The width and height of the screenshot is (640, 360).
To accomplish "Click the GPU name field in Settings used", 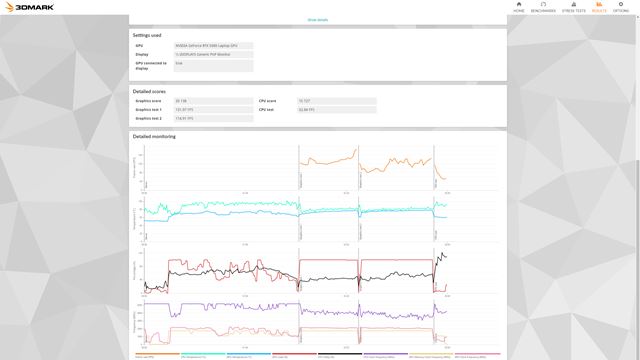I will pyautogui.click(x=213, y=46).
